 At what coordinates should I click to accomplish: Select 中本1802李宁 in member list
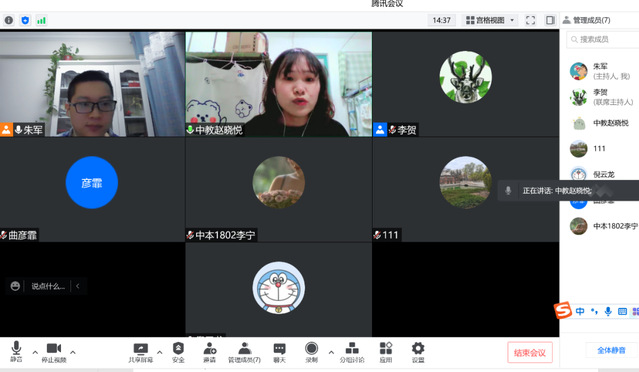[603, 226]
